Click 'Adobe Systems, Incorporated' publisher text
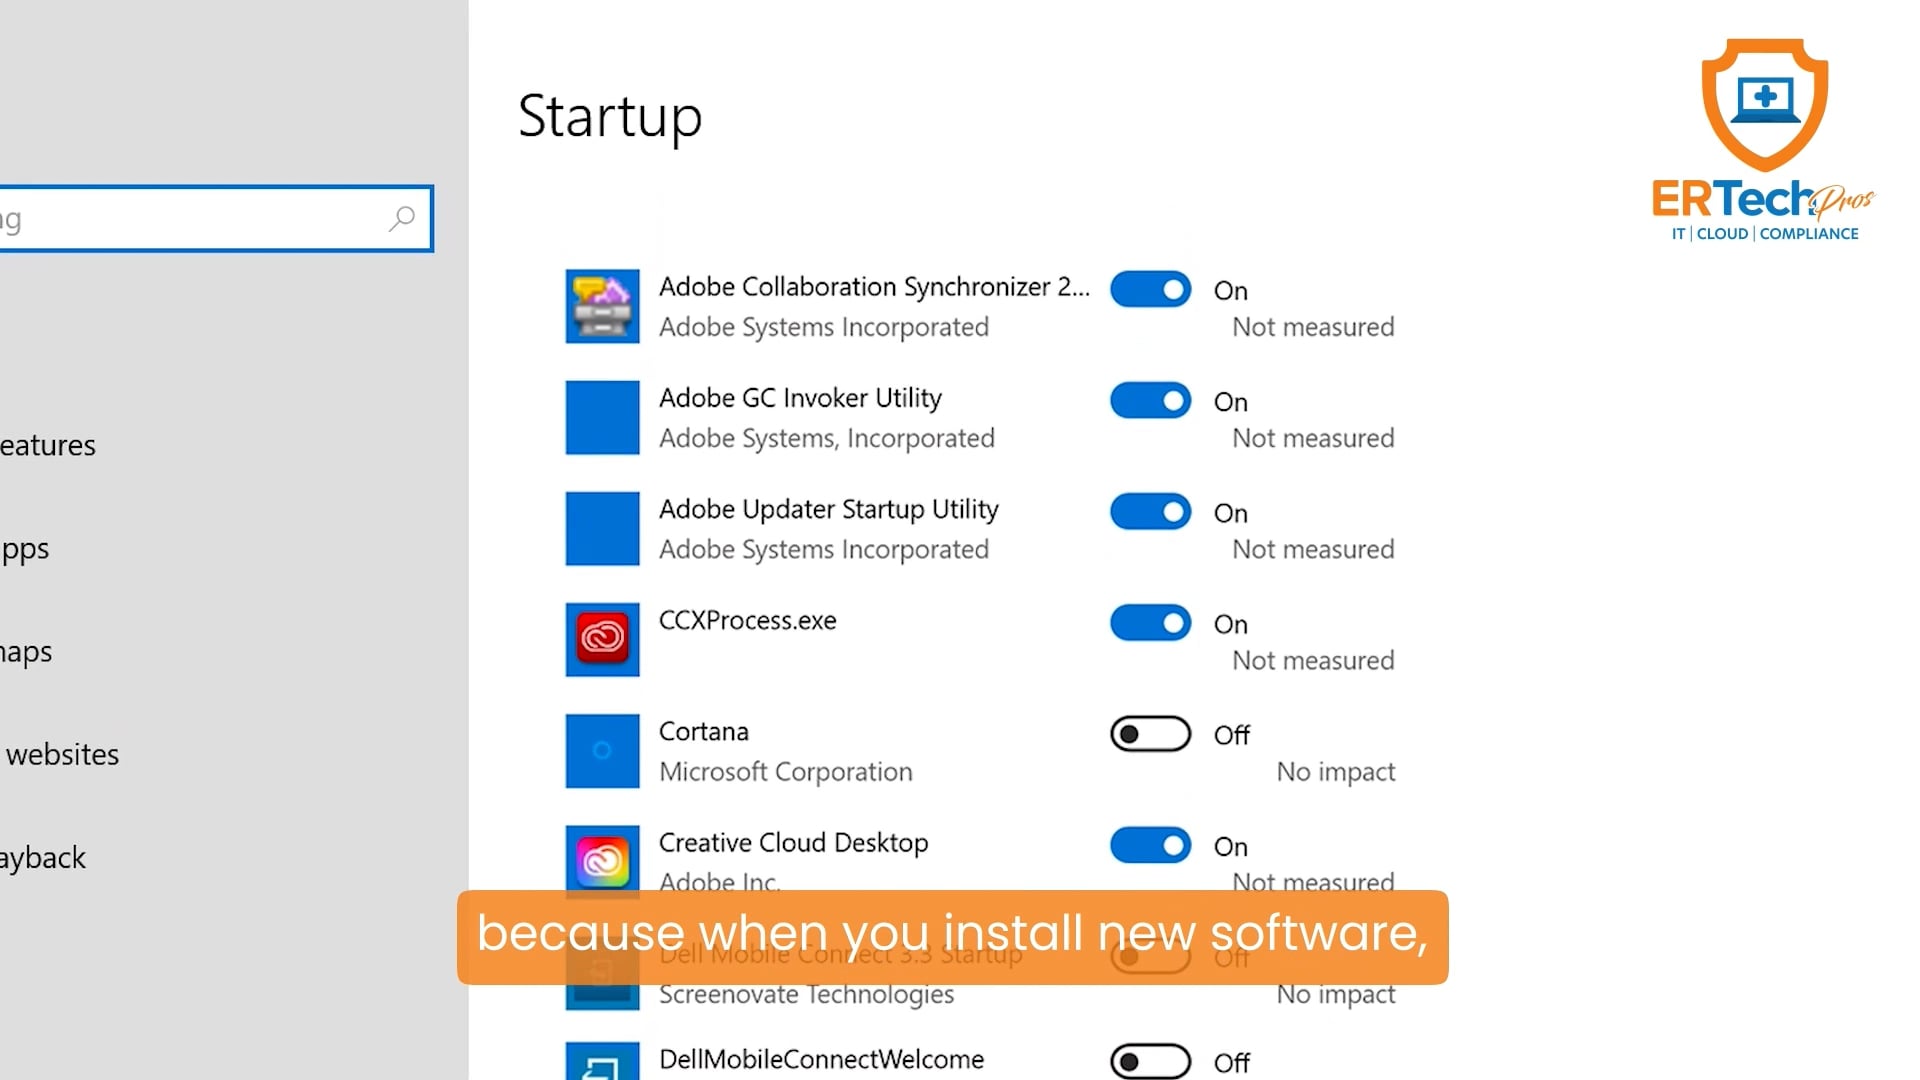This screenshot has width=1920, height=1080. [827, 438]
